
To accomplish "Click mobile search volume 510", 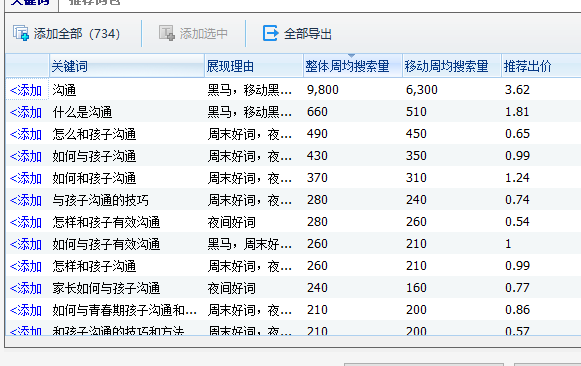I will [x=416, y=112].
